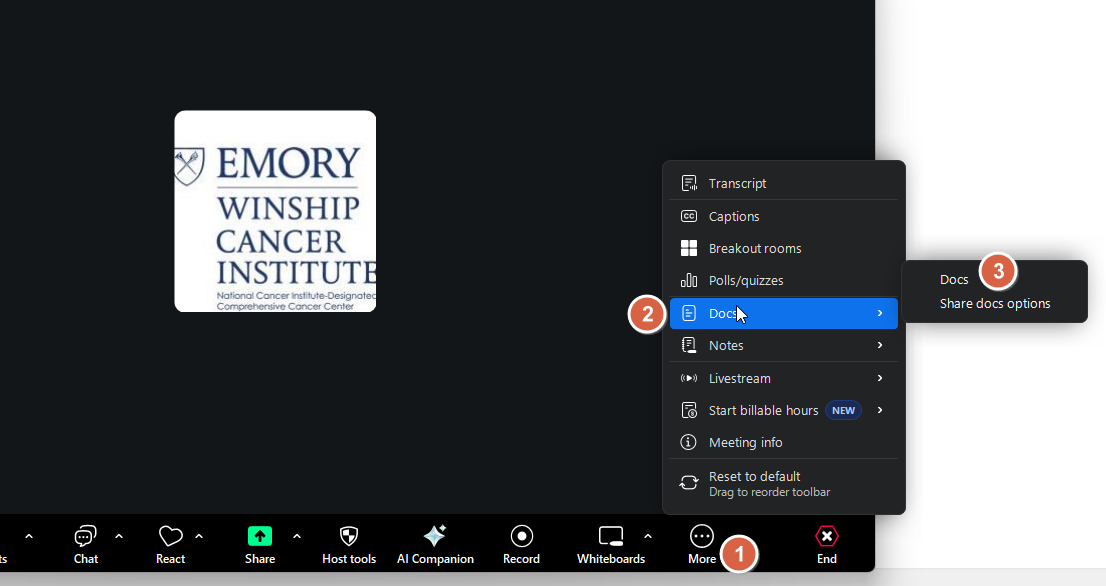This screenshot has width=1106, height=586.
Task: Launch AI Companion
Action: pos(435,544)
